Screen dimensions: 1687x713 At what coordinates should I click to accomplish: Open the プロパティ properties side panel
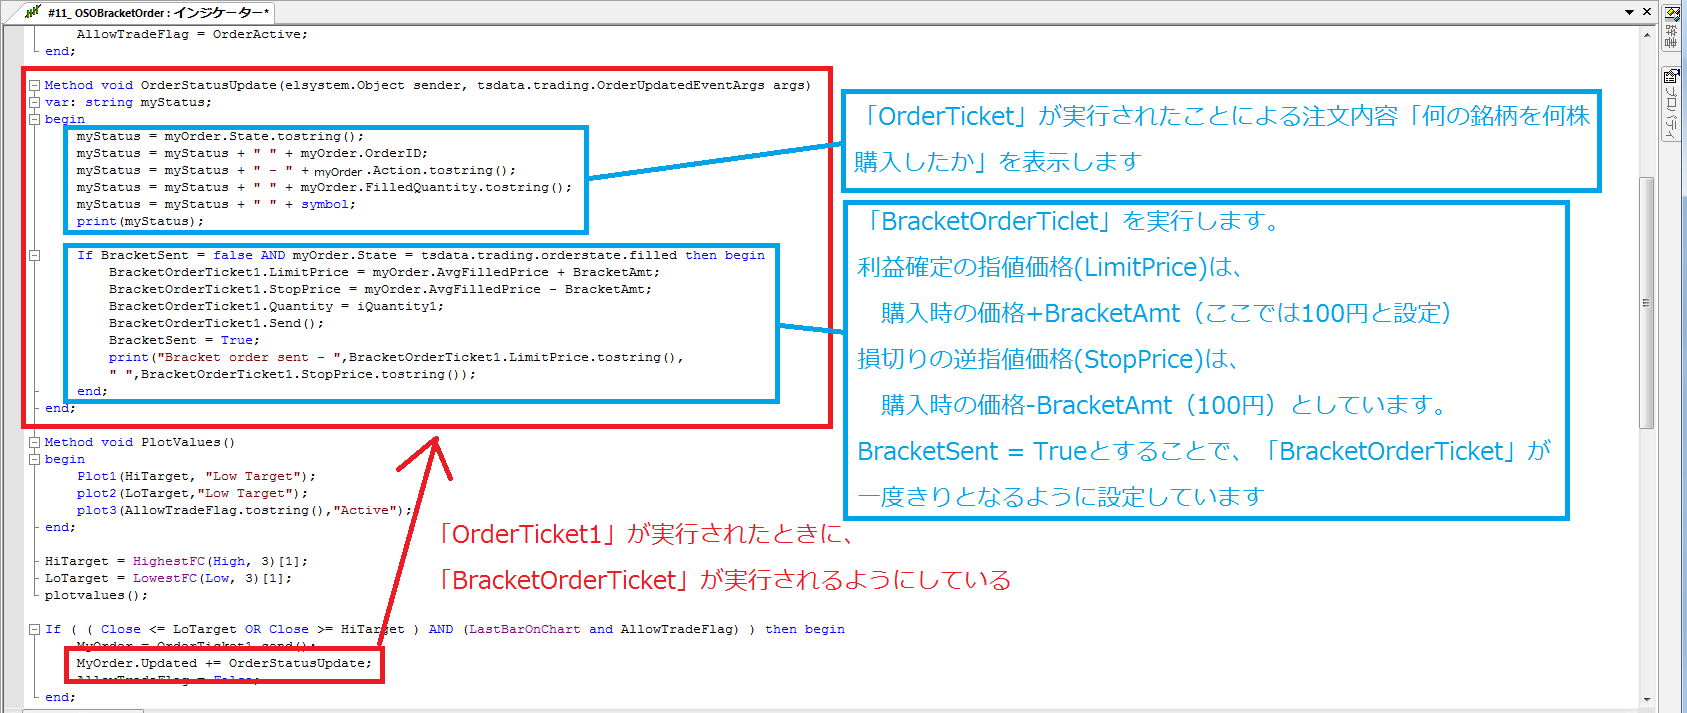coord(1671,104)
